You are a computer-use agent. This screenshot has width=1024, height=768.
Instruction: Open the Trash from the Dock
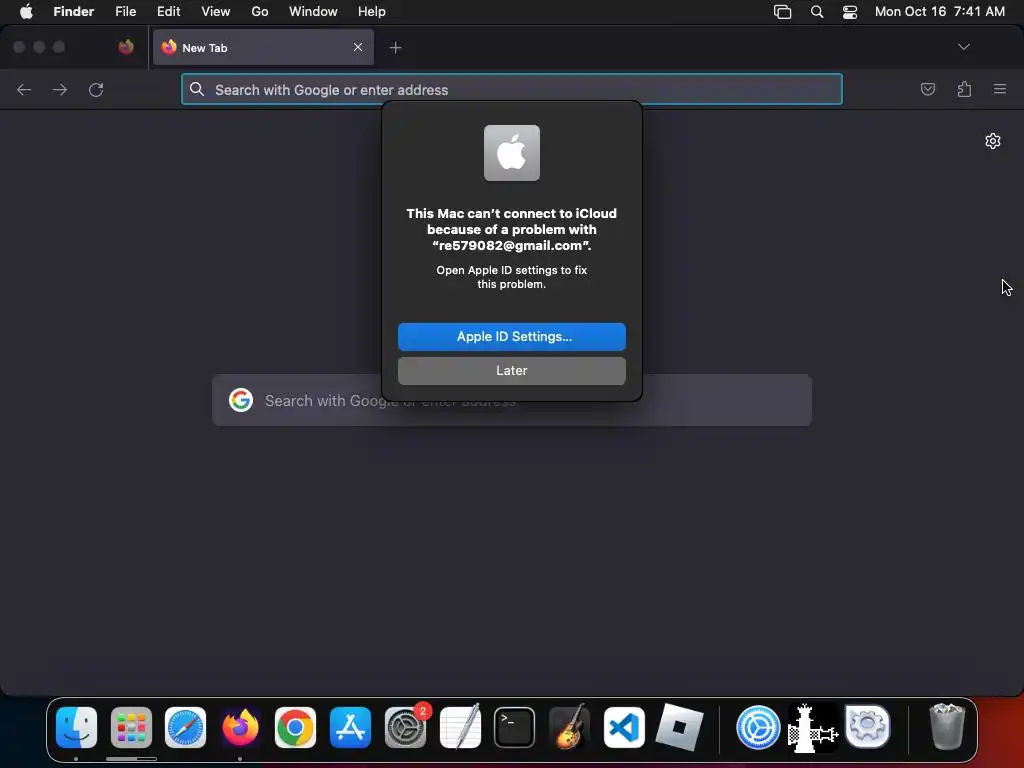coord(947,727)
